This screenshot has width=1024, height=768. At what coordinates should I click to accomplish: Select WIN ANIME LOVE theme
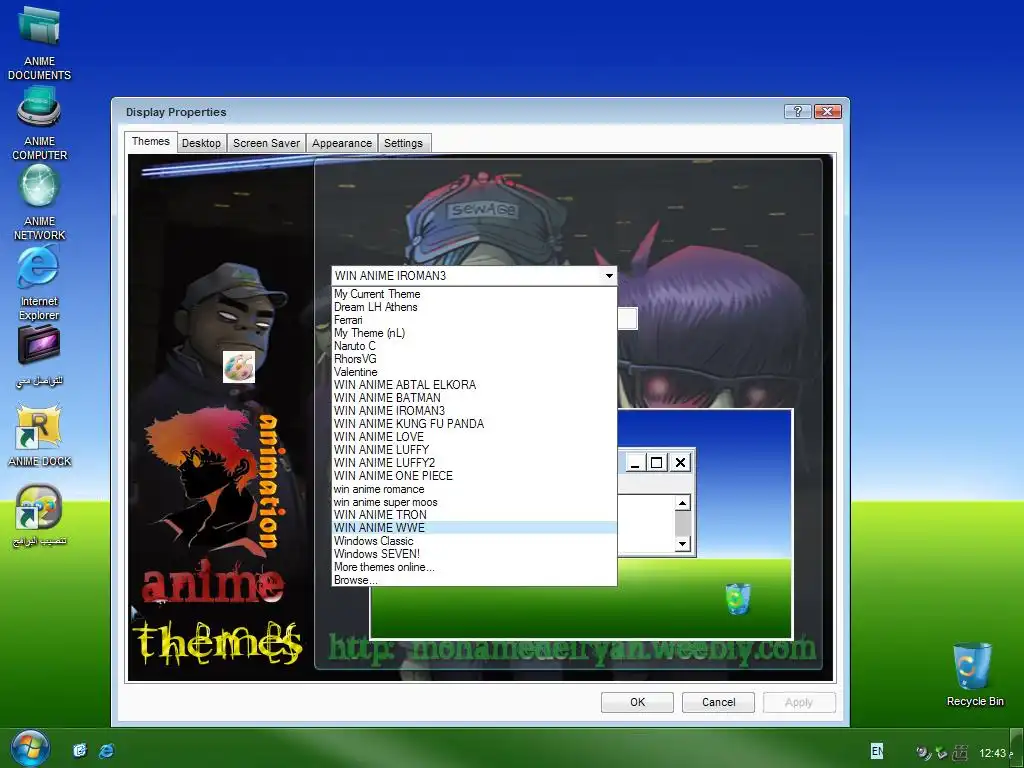[x=474, y=437]
